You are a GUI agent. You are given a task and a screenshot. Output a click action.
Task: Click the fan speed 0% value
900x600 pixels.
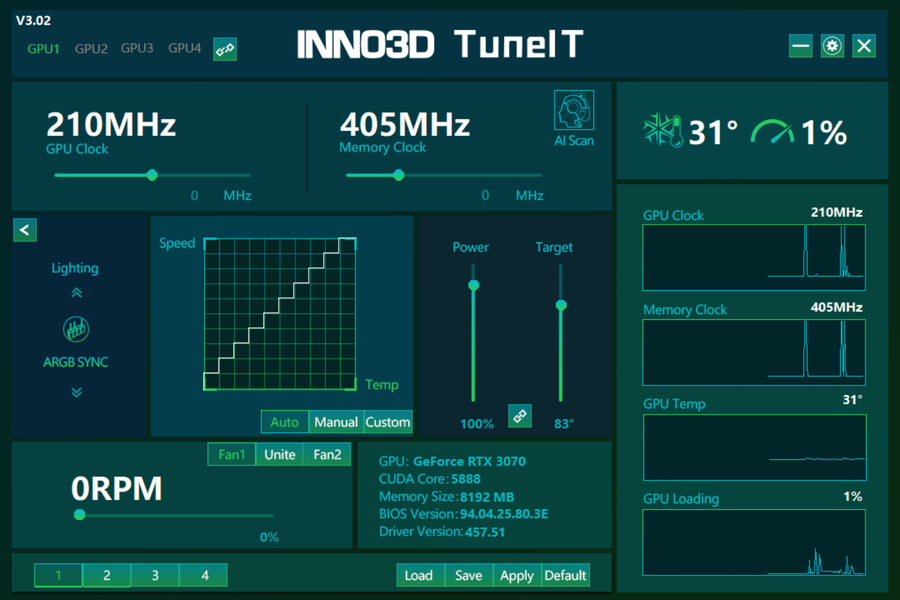tap(269, 537)
